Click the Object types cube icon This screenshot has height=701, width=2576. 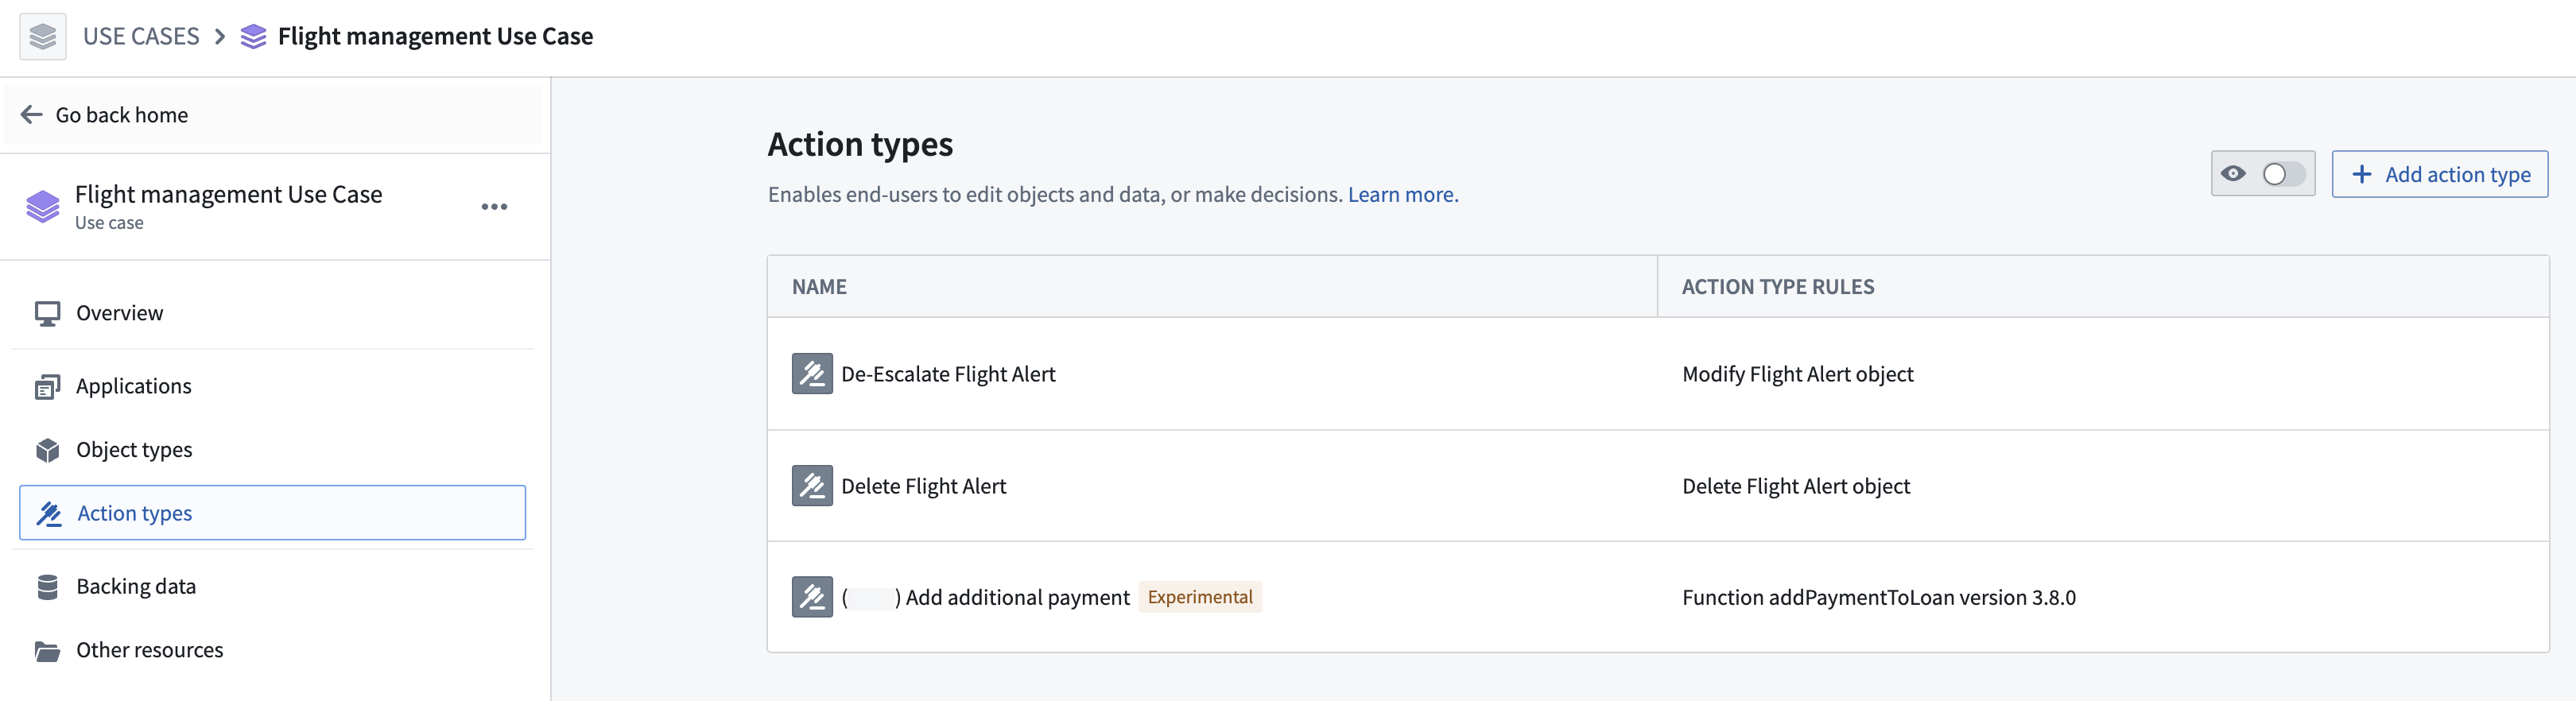[47, 450]
